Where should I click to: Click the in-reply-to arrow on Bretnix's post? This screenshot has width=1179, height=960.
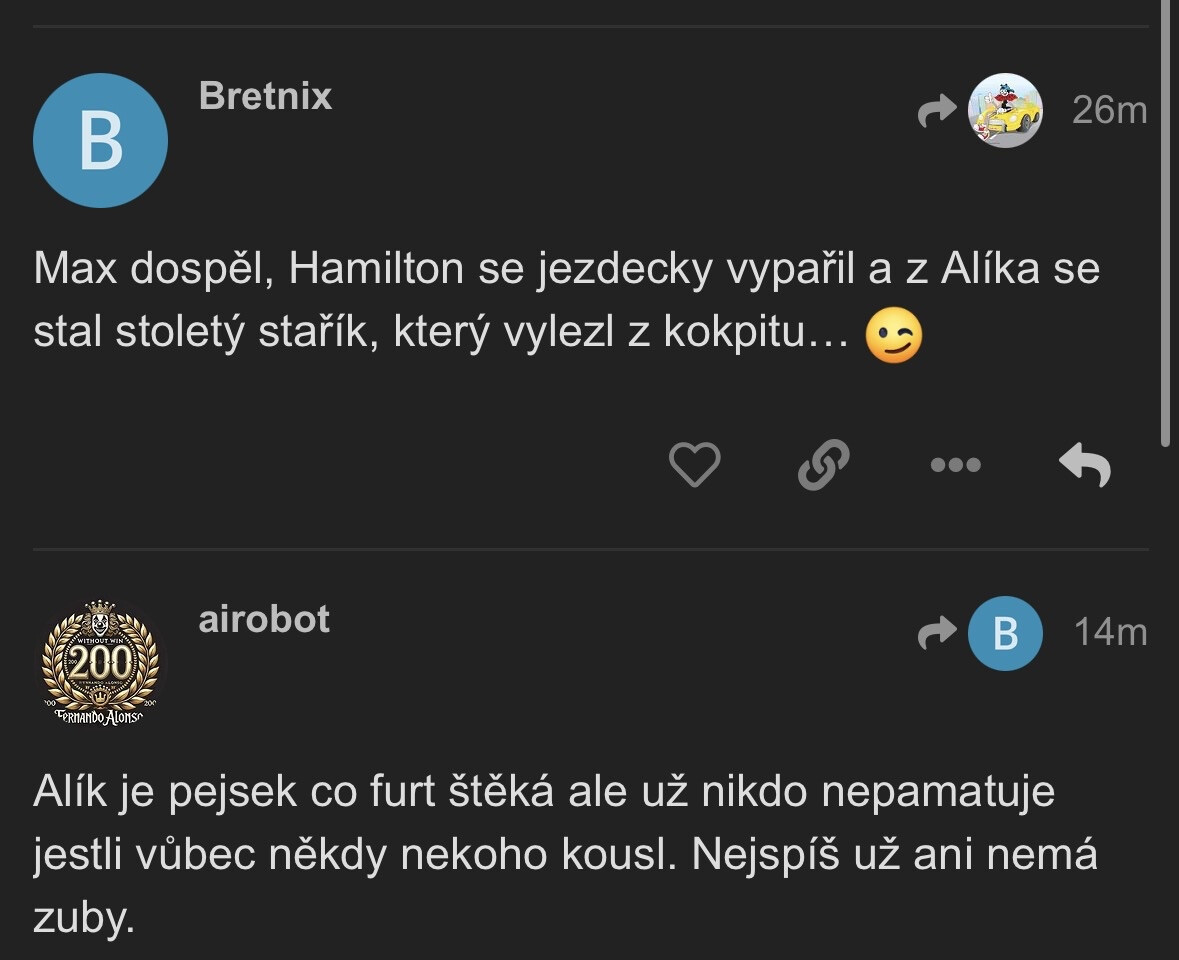pyautogui.click(x=937, y=112)
